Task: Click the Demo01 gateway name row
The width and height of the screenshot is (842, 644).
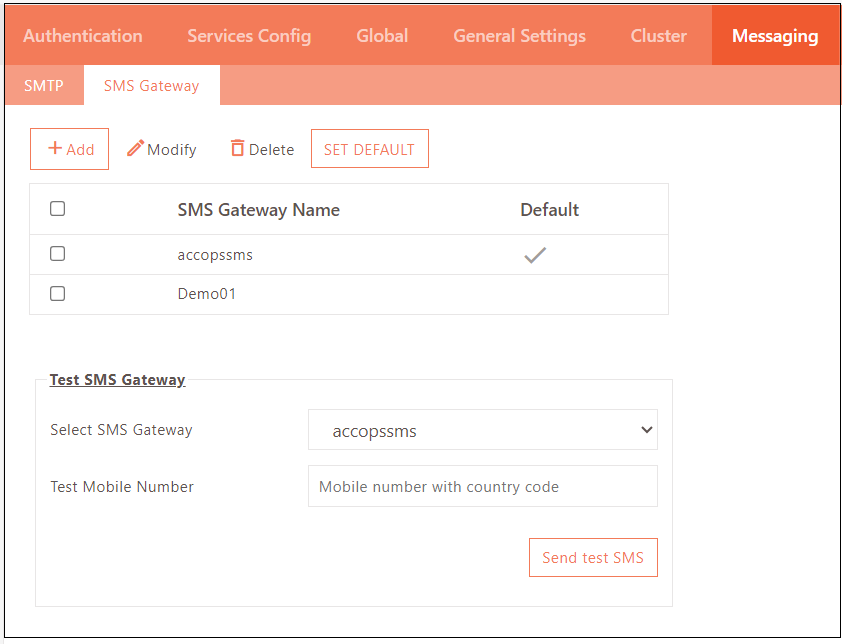Action: pyautogui.click(x=207, y=294)
